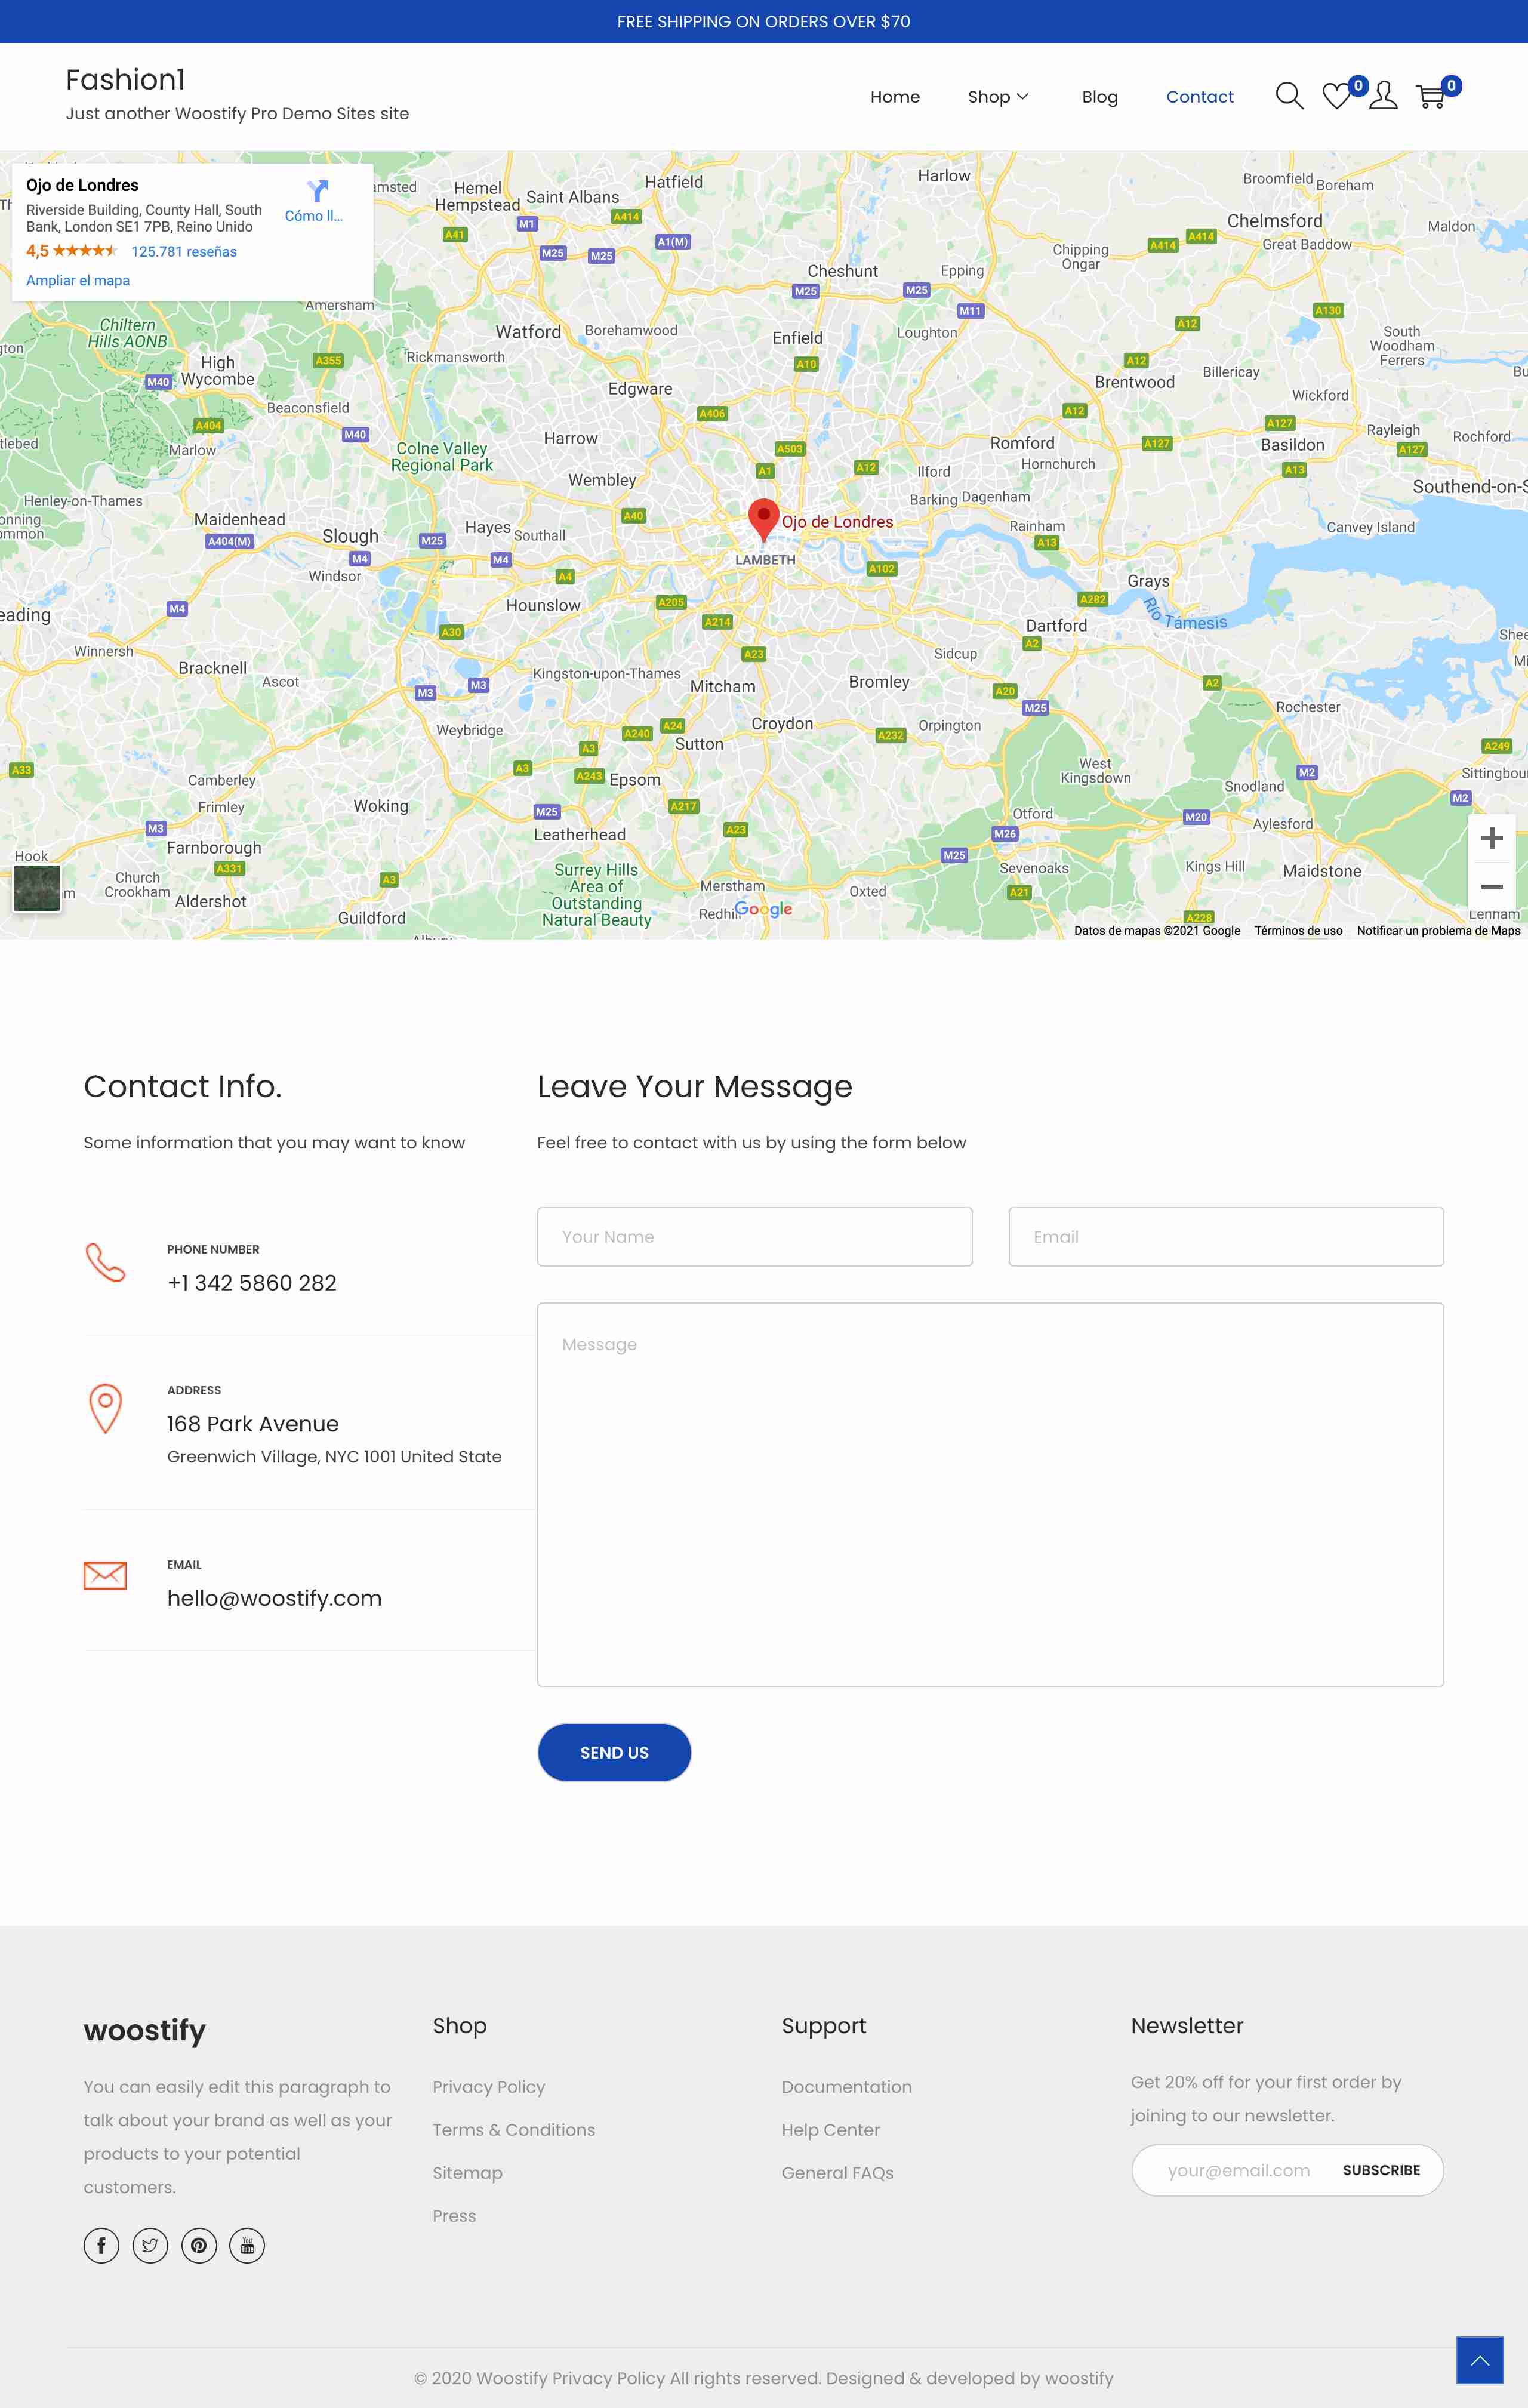Open the user account icon

1383,96
